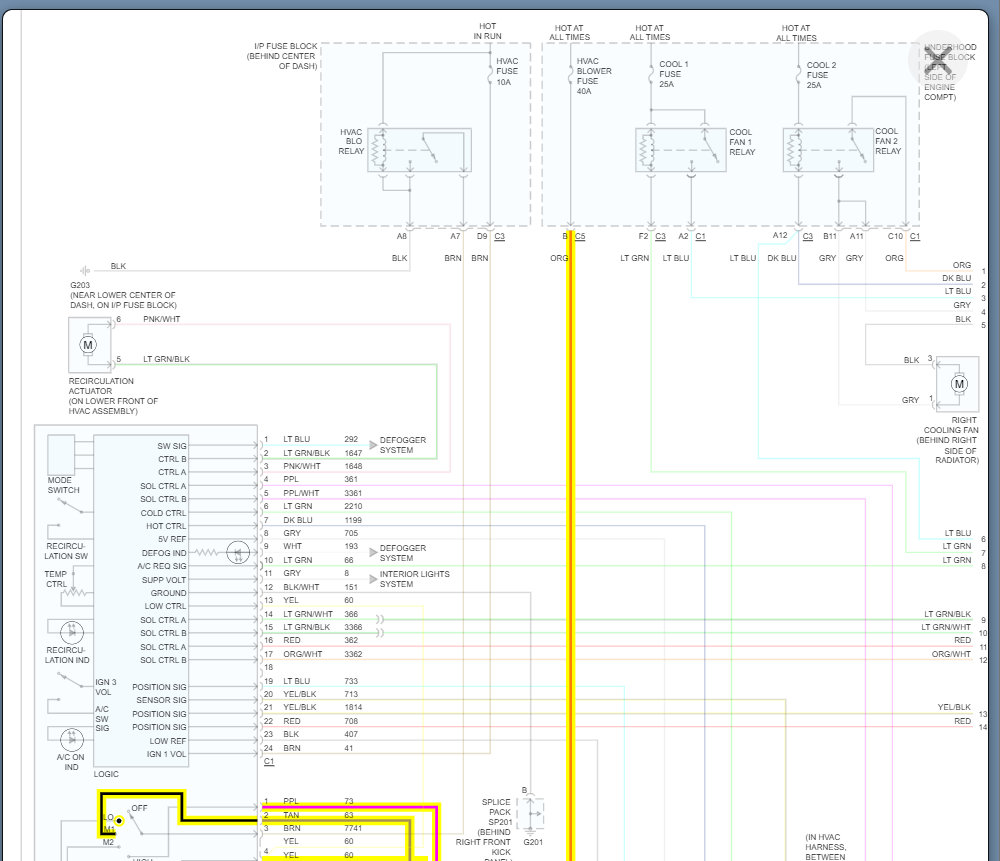
Task: Click circuit number 733
Action: point(351,682)
